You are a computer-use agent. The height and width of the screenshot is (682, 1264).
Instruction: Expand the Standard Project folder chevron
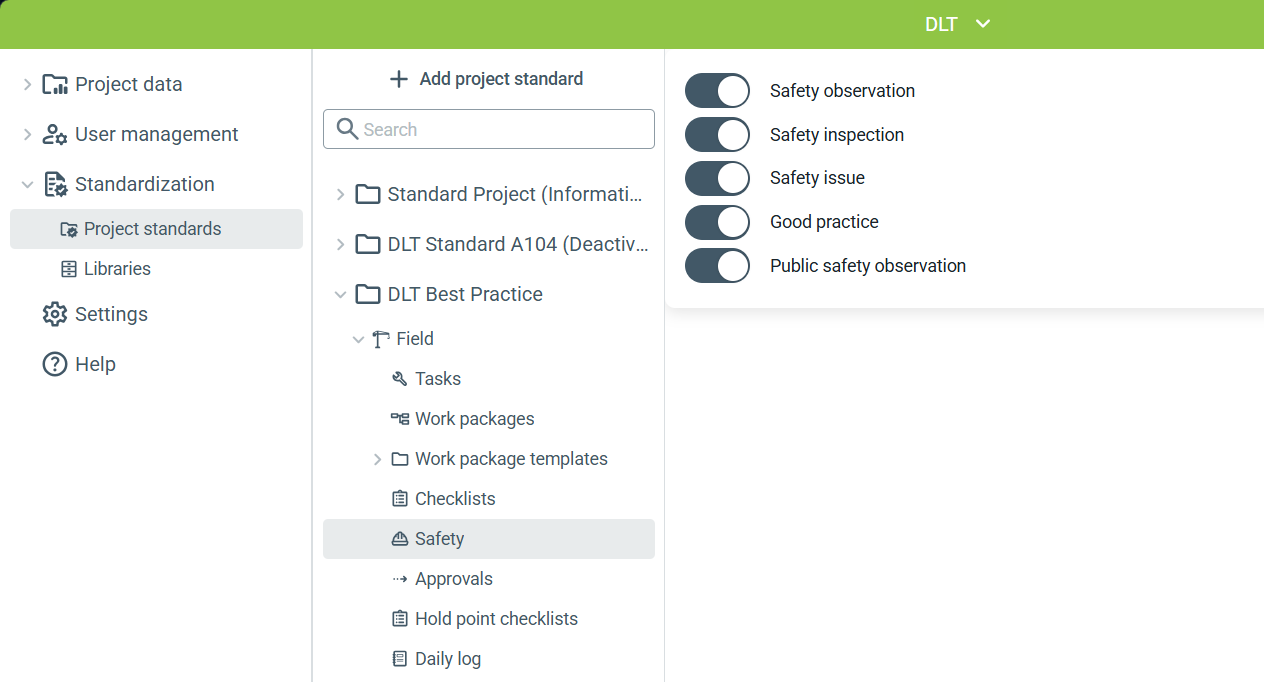(x=340, y=194)
